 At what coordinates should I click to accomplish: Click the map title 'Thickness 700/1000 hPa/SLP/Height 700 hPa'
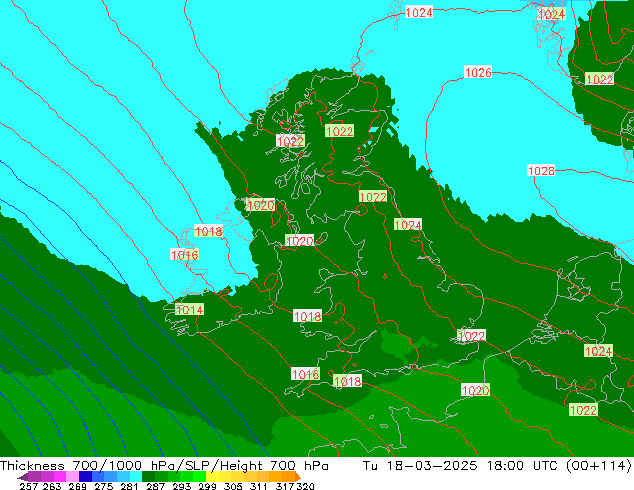(x=164, y=465)
